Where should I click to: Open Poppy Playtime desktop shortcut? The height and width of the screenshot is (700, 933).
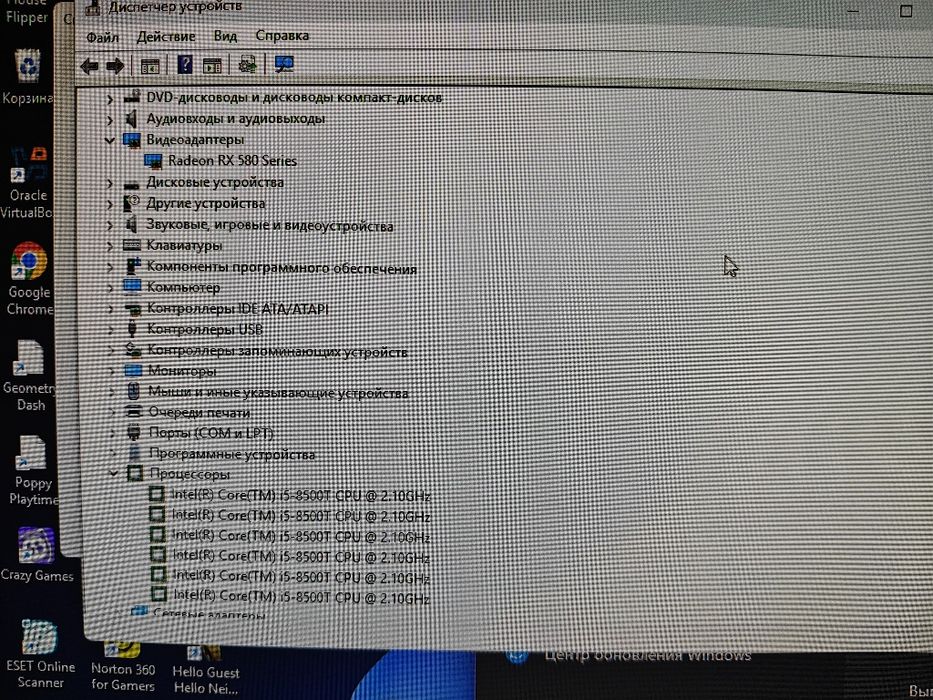[x=32, y=471]
